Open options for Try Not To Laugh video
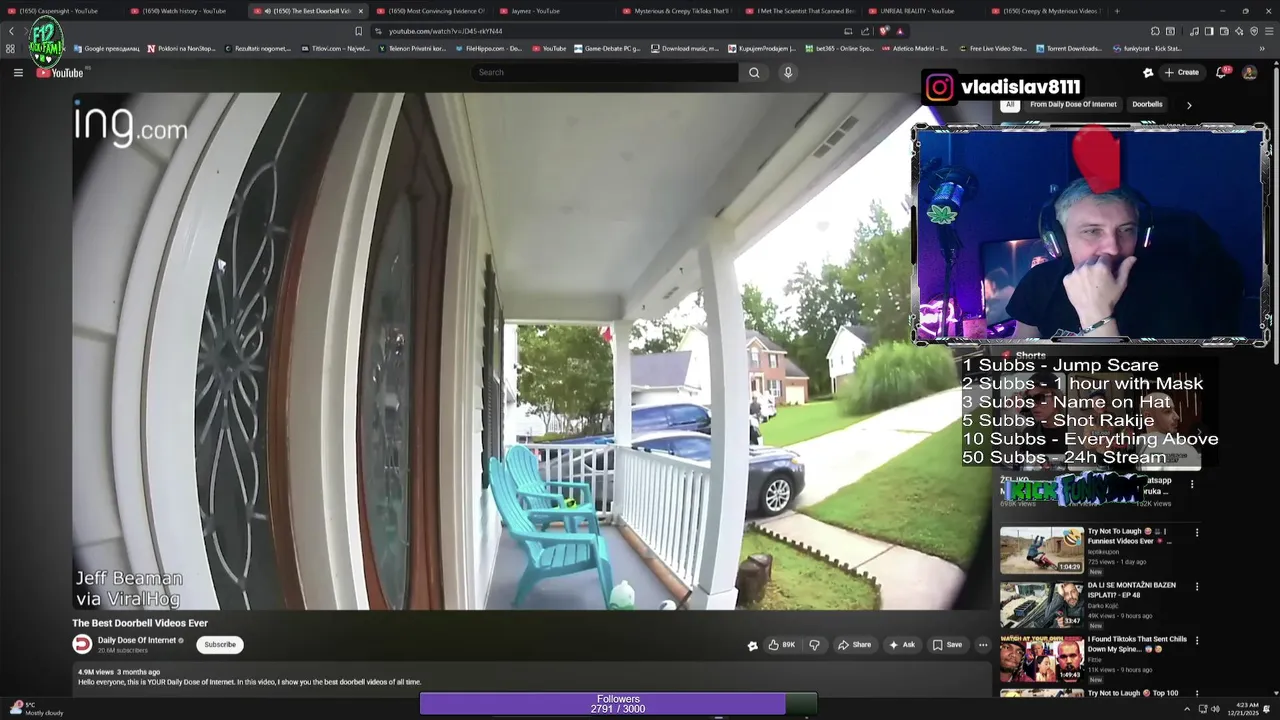The image size is (1280, 720). 1197,533
